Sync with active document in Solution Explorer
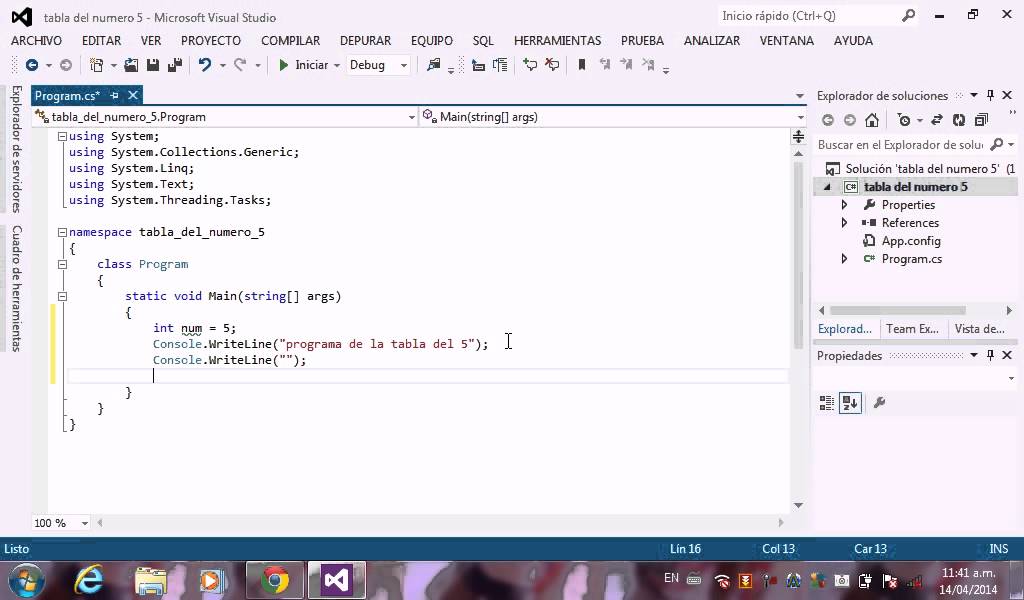The image size is (1024, 600). point(936,120)
